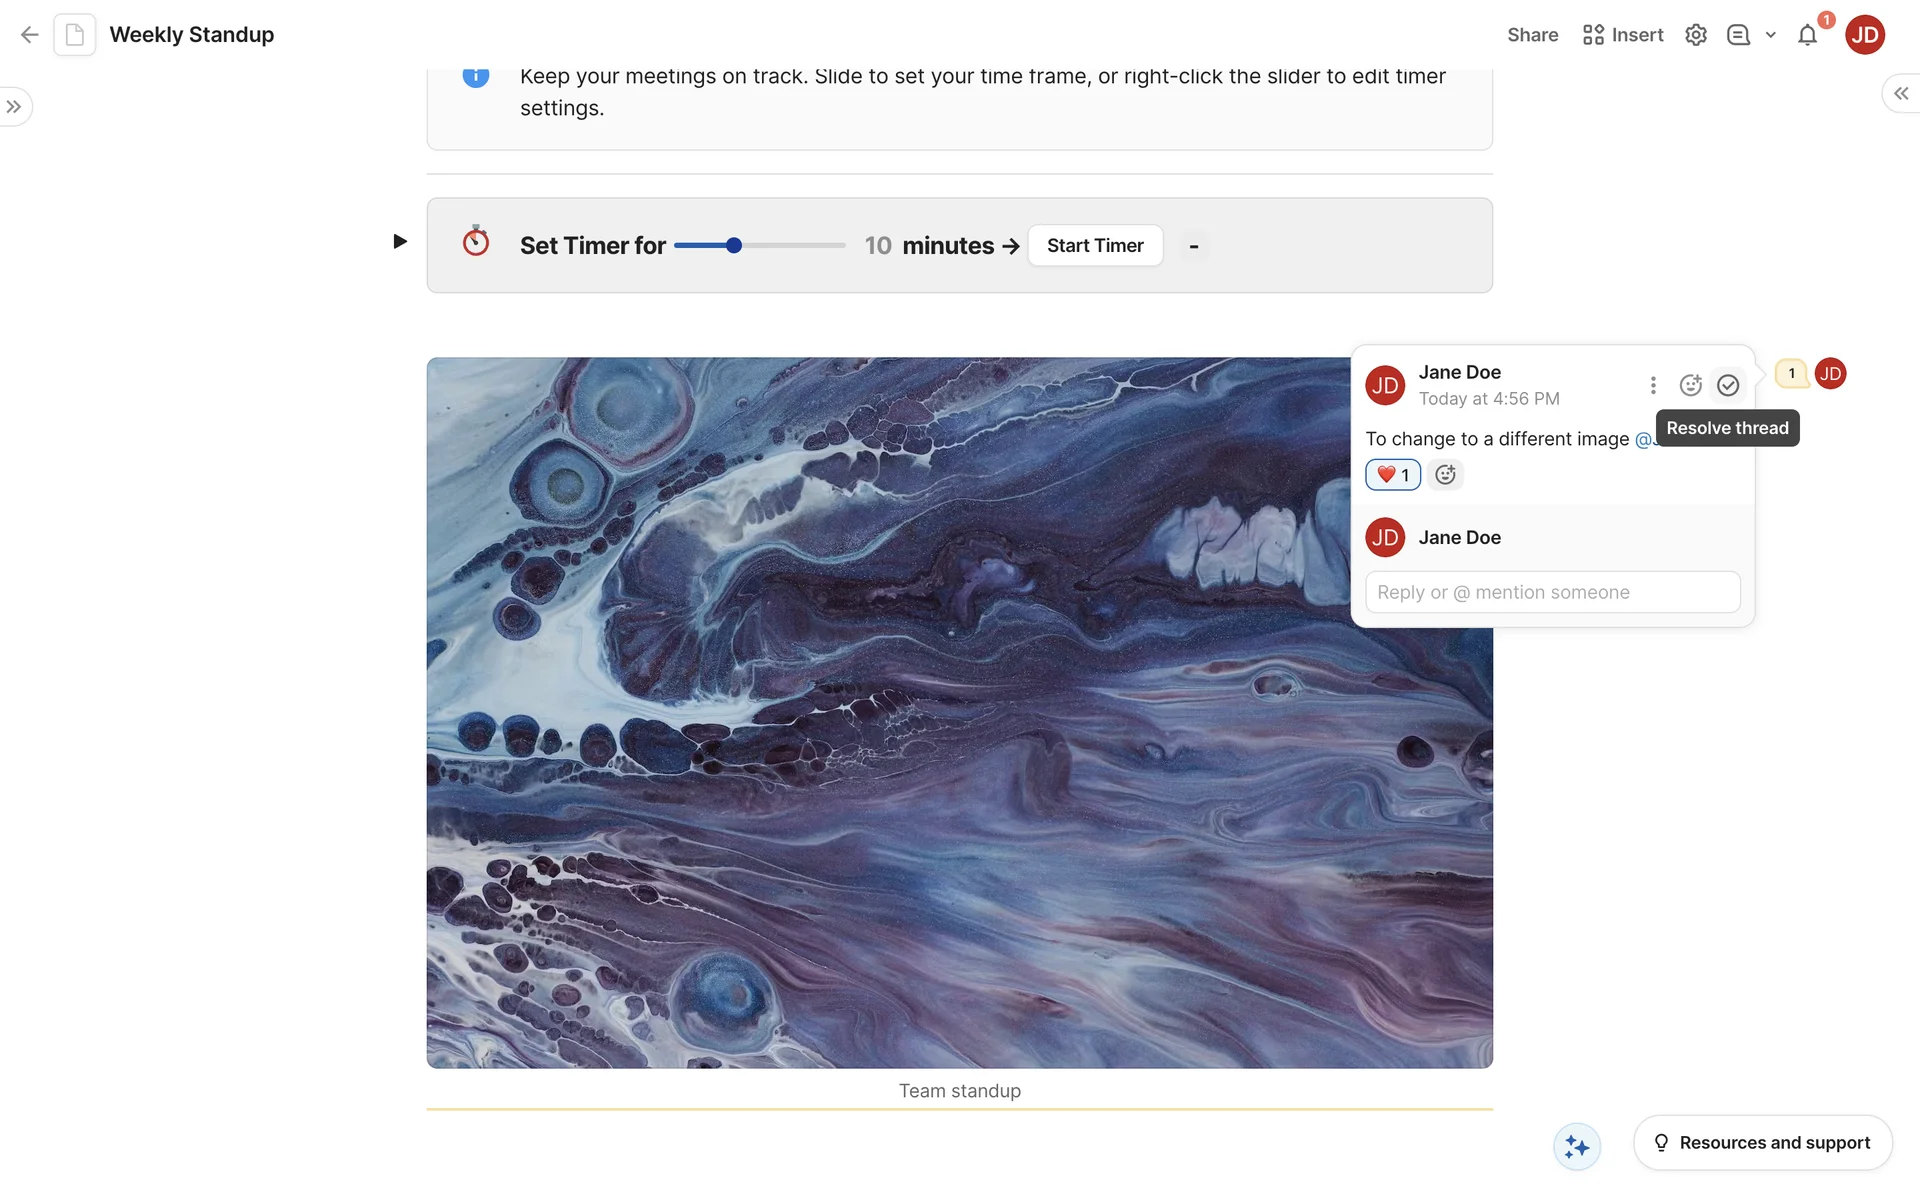Open document settings gear
1920x1200 pixels.
pos(1695,35)
